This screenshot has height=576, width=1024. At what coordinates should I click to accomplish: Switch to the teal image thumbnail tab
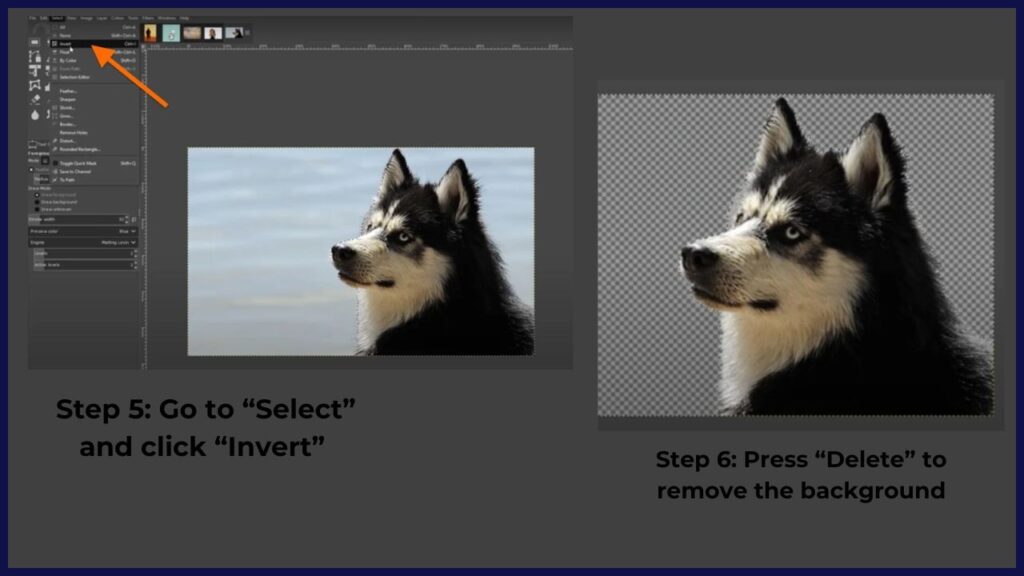tap(171, 33)
